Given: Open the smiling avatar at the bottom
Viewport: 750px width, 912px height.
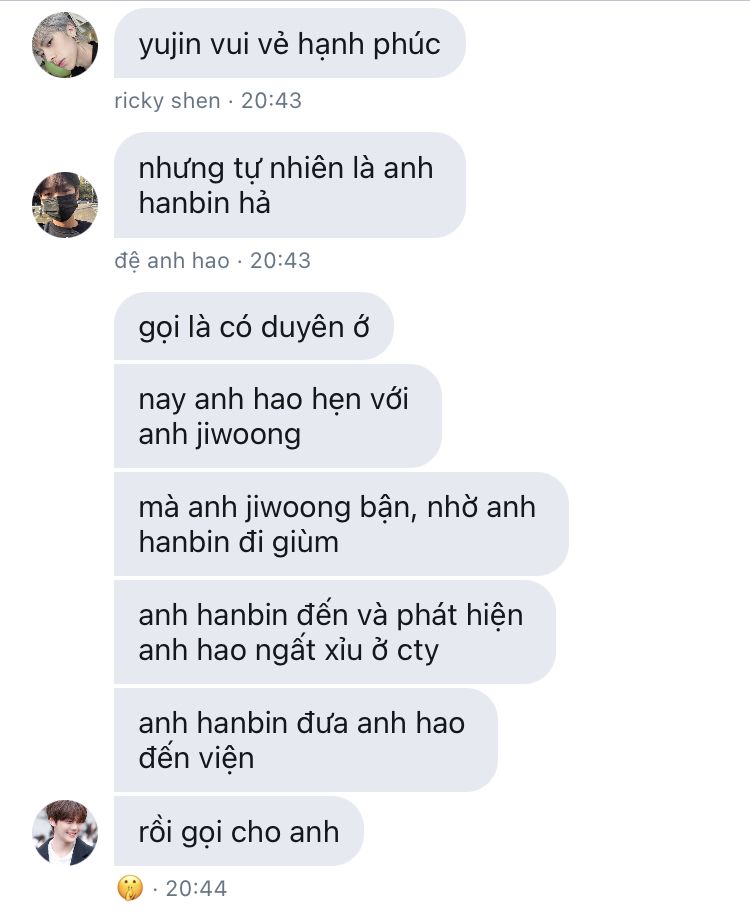Looking at the screenshot, I should click(x=65, y=832).
